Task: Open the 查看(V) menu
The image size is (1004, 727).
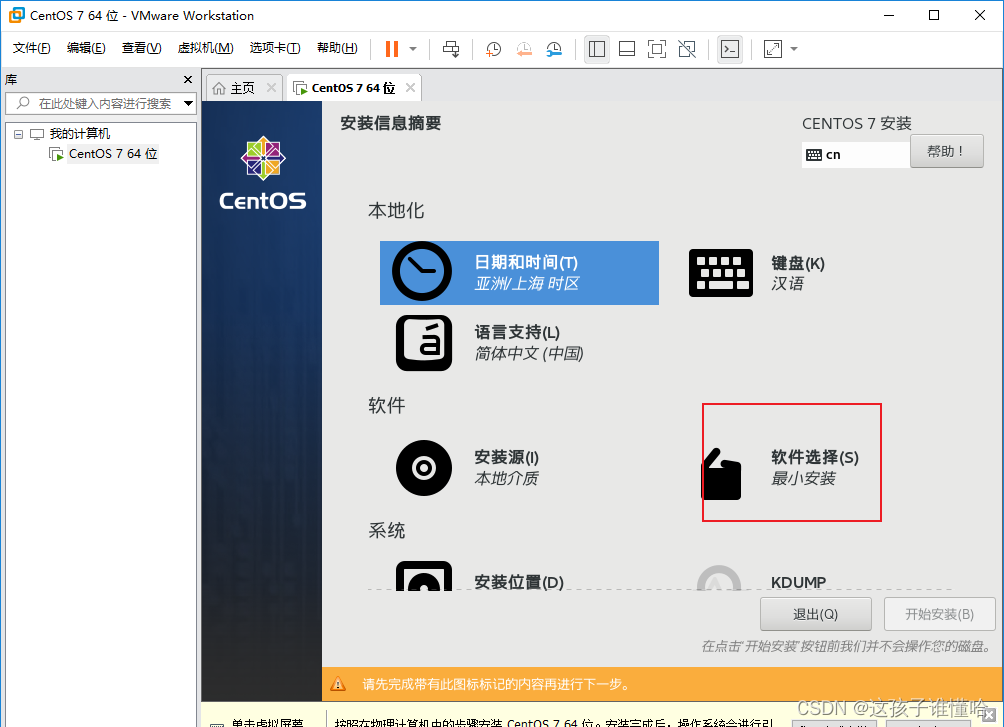Action: (x=142, y=48)
